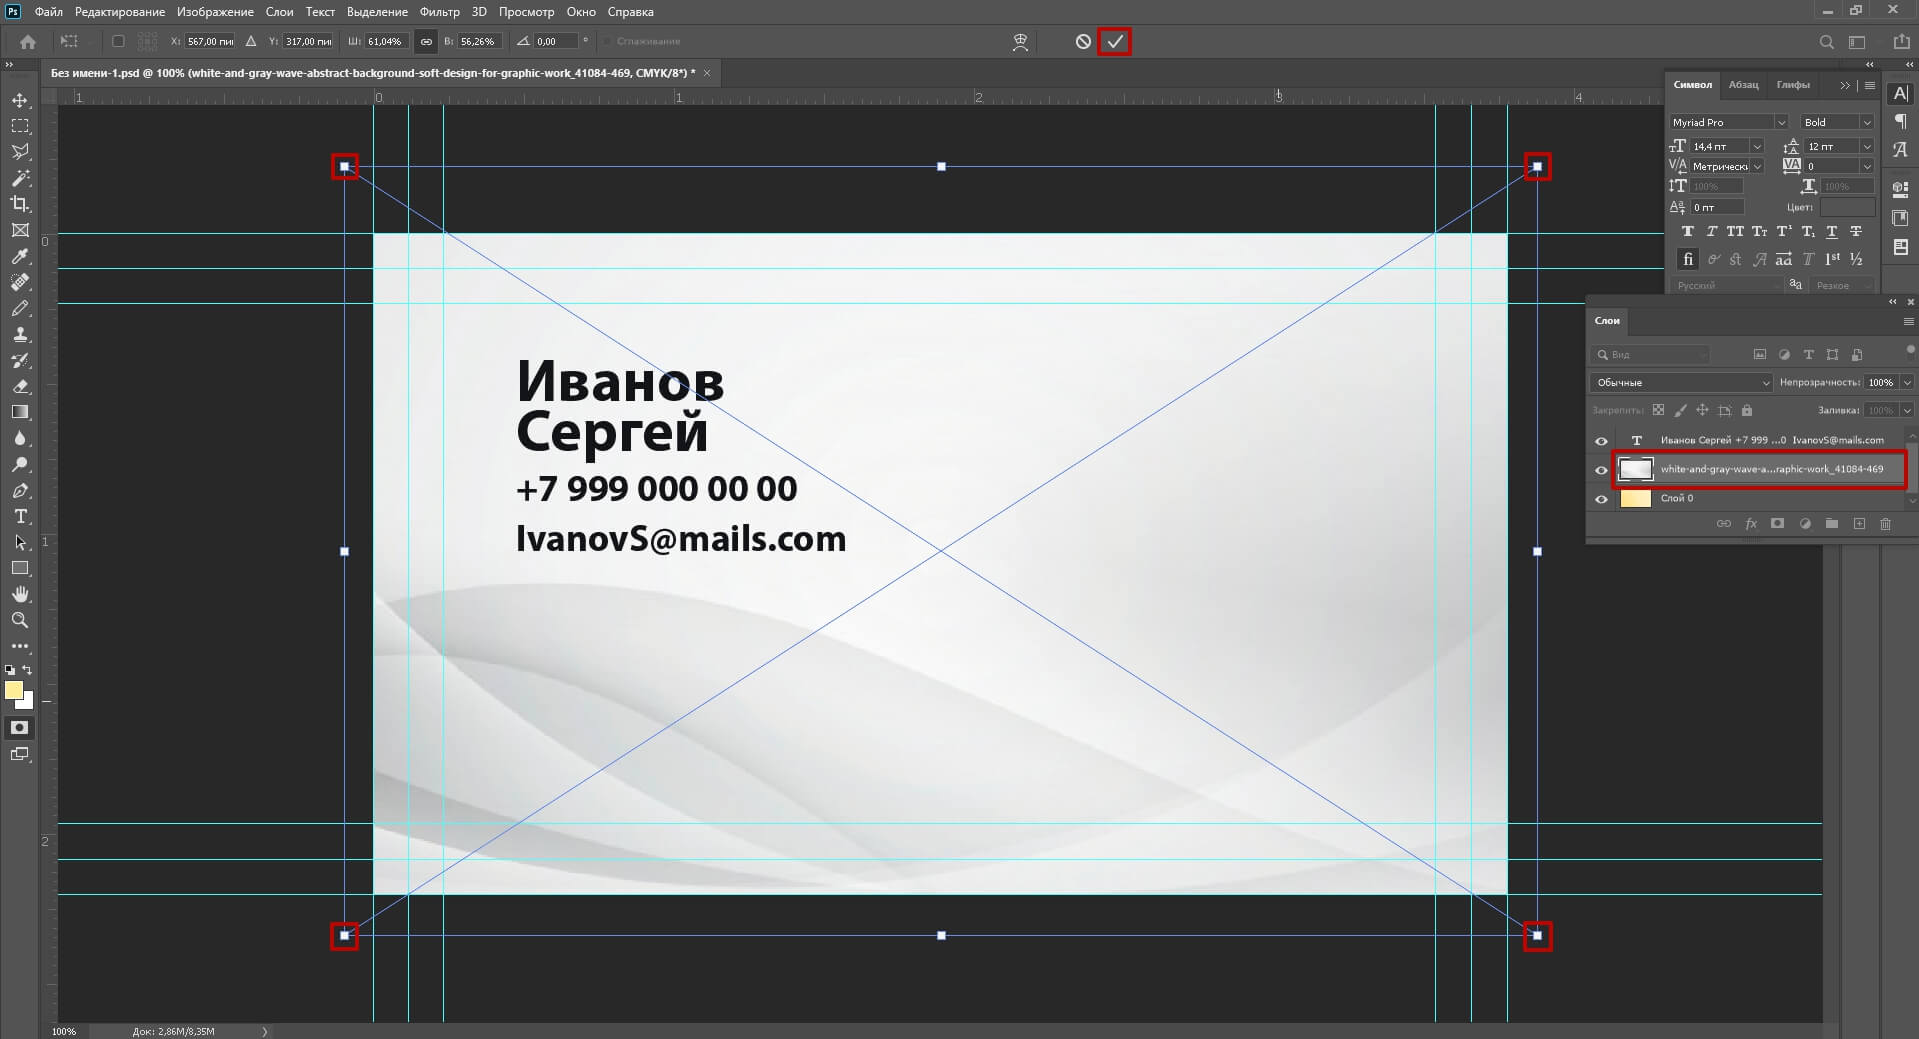Screen dimensions: 1919x1039
Task: Select the Hand tool
Action: pyautogui.click(x=20, y=594)
